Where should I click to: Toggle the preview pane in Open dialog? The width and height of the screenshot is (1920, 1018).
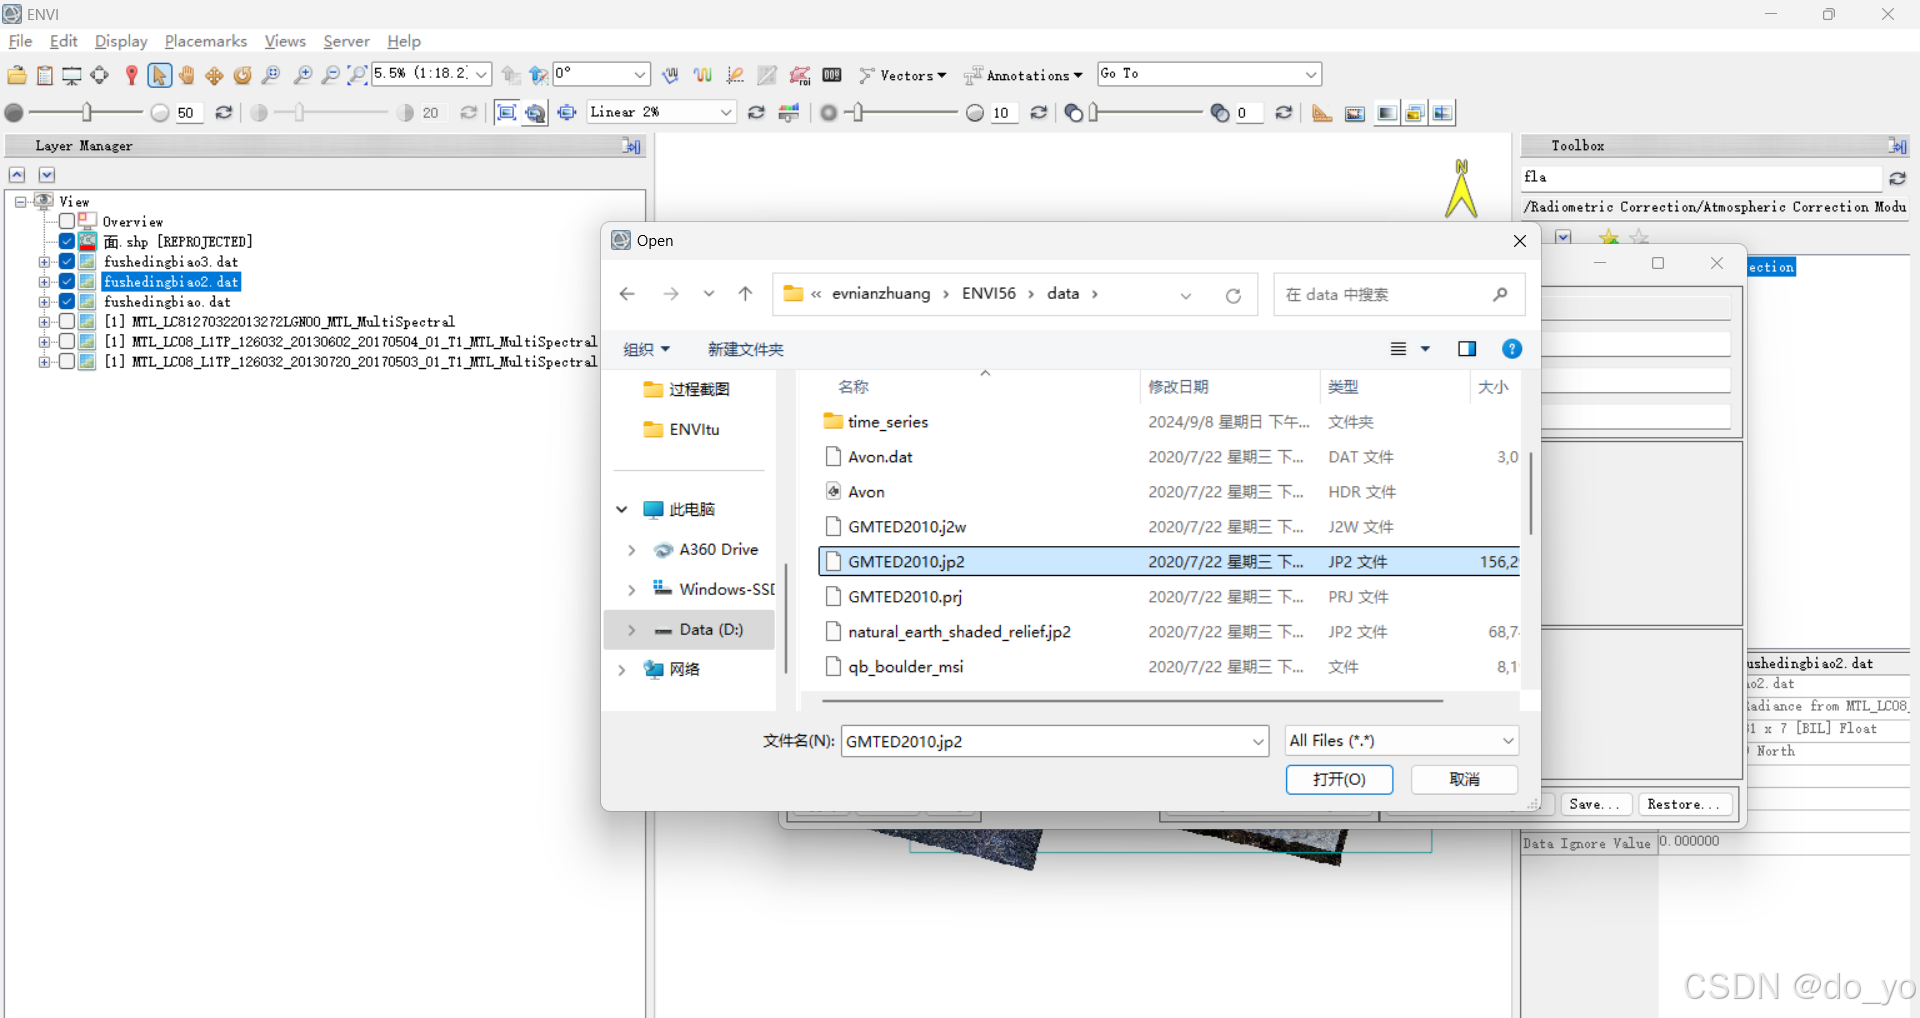1467,349
